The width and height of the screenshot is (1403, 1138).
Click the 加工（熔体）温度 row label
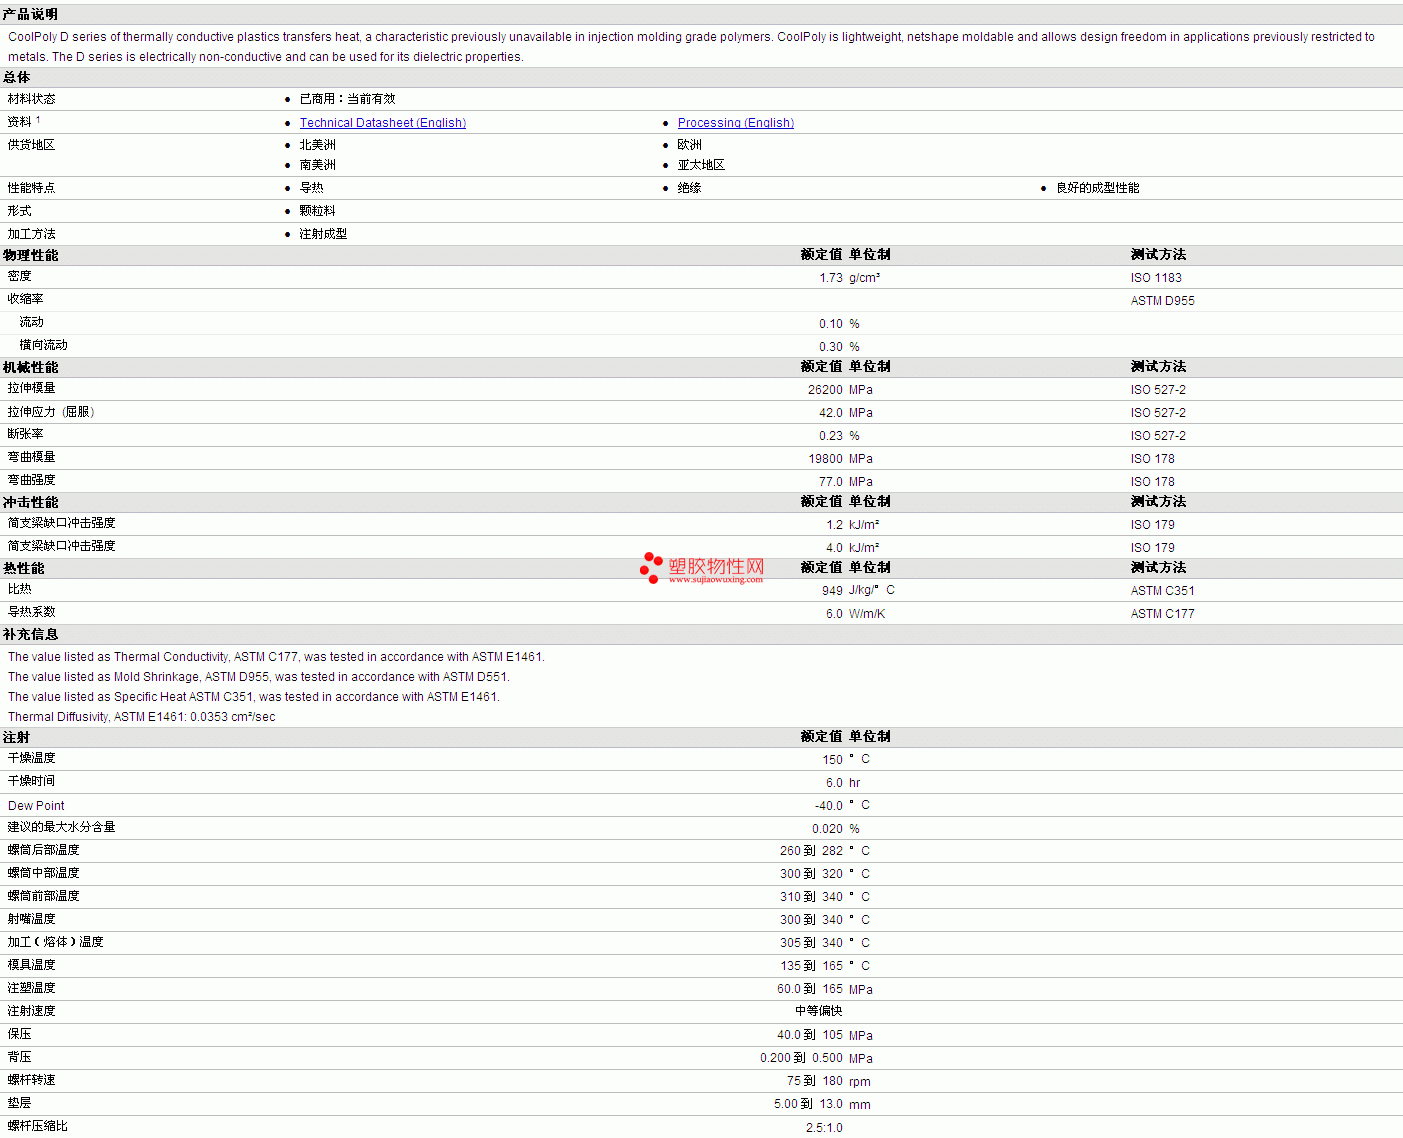pos(56,942)
